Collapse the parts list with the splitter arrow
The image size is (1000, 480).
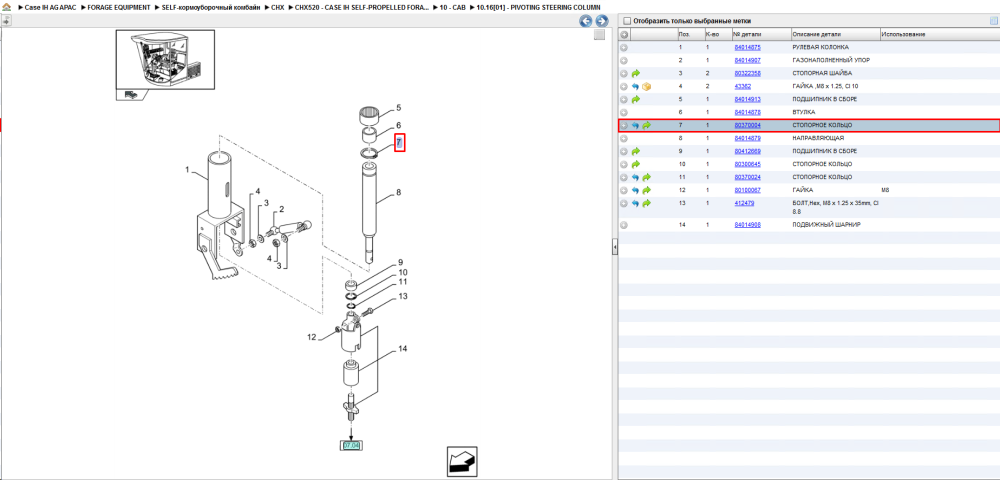[614, 246]
